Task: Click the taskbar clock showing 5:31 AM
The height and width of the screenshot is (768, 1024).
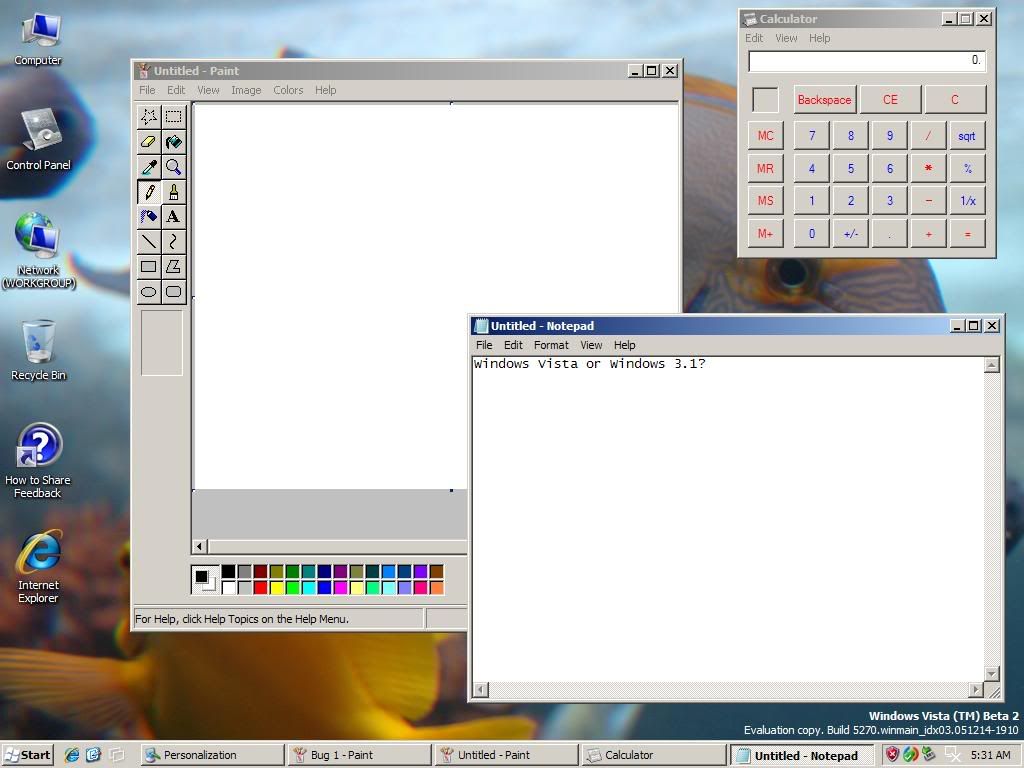Action: click(x=990, y=755)
